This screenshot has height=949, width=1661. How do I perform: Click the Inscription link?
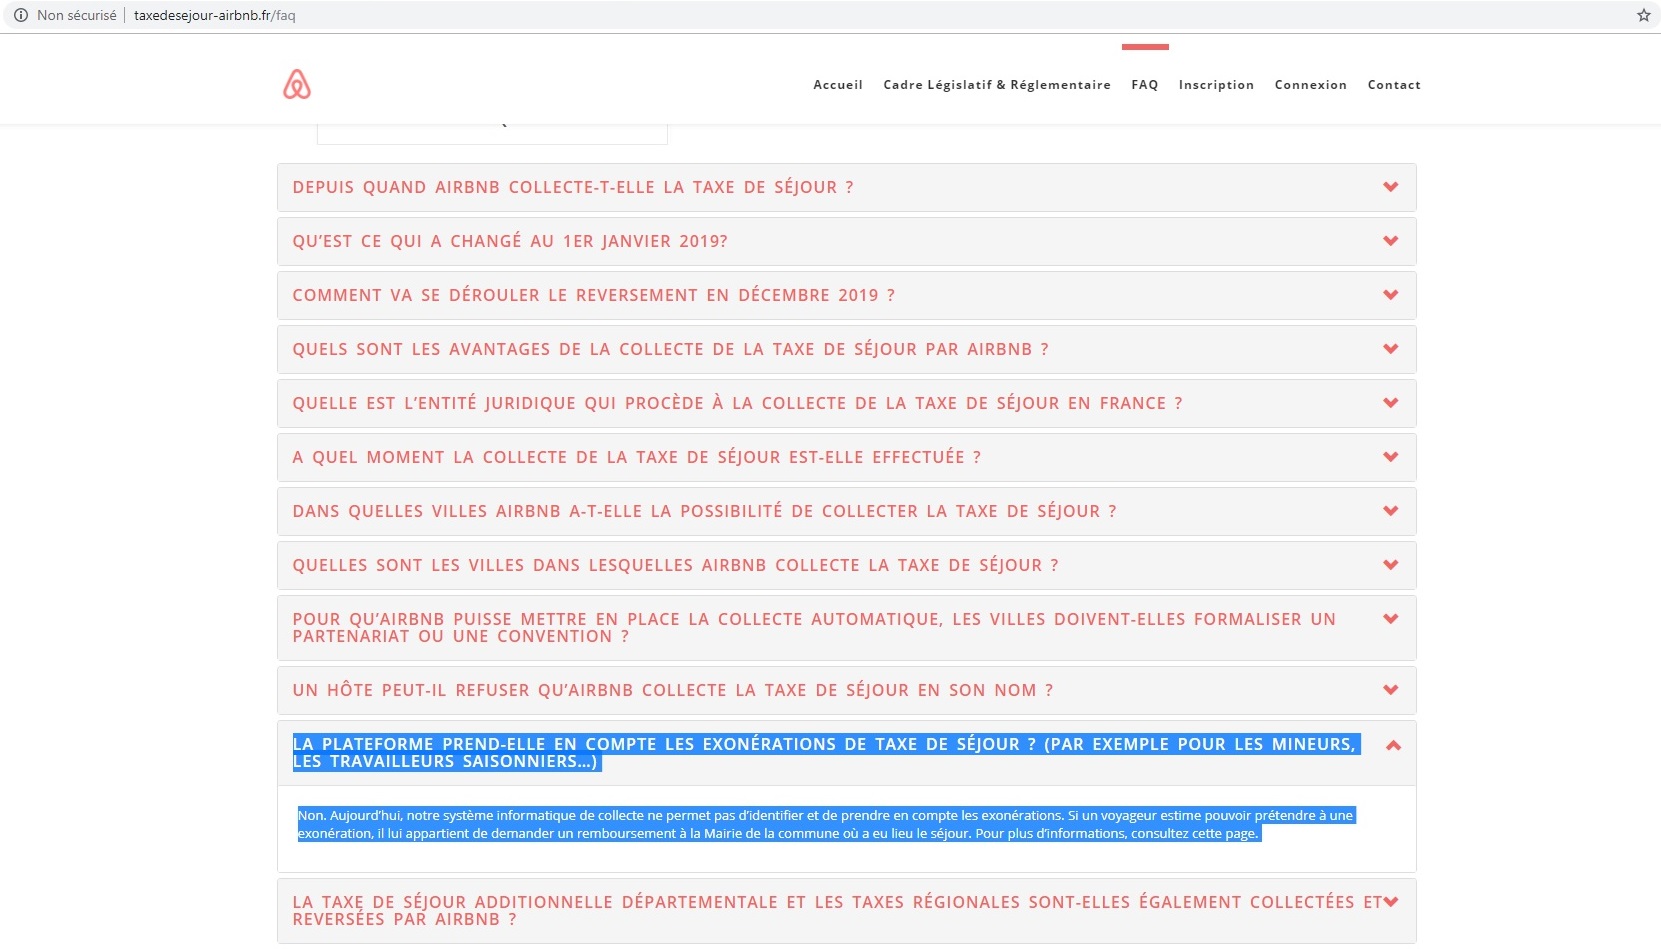click(x=1216, y=85)
